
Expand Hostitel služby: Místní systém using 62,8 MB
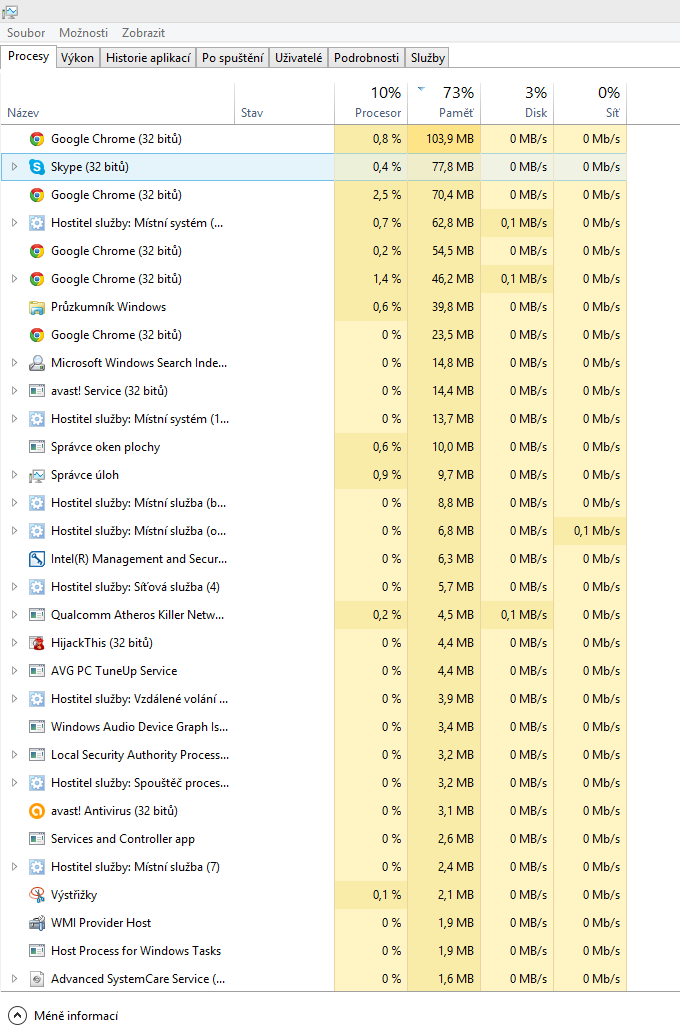(14, 223)
